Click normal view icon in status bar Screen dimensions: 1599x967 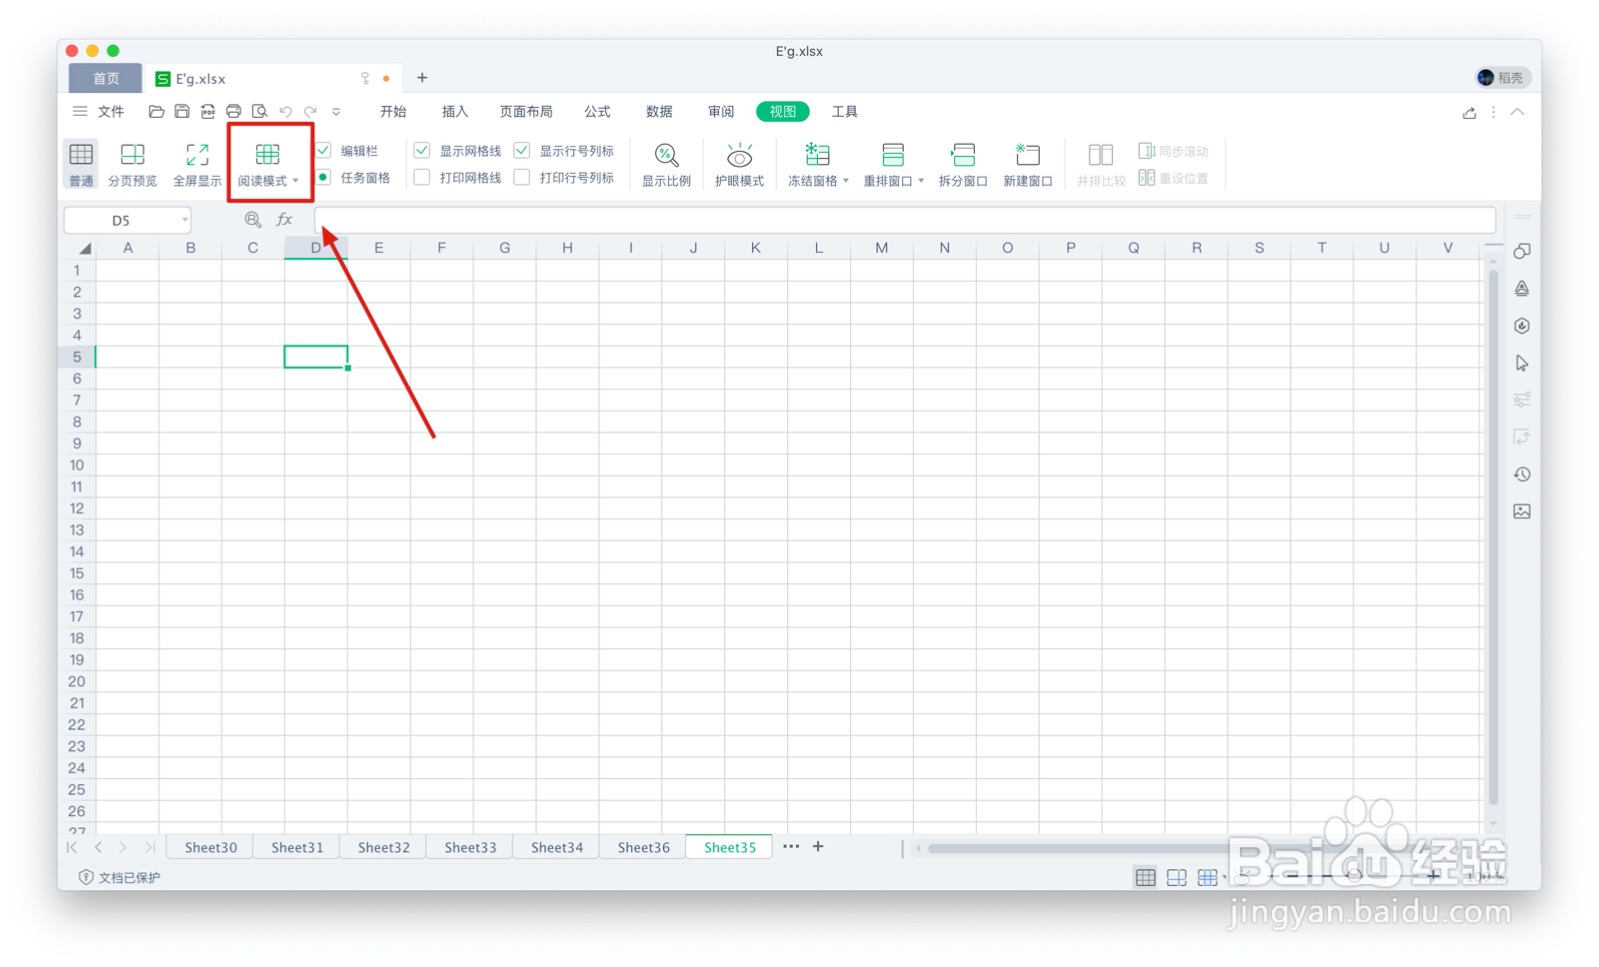pos(1146,877)
